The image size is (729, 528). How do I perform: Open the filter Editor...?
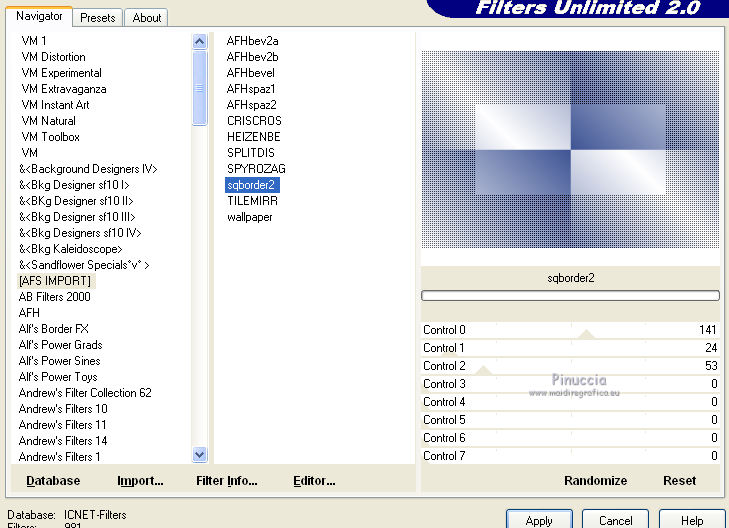(x=314, y=481)
